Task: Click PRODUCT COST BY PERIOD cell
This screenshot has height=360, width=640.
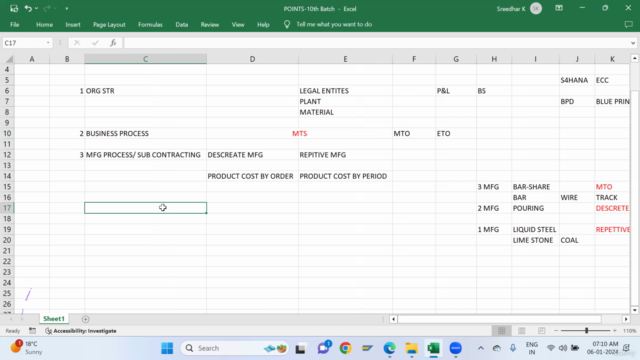Action: pyautogui.click(x=345, y=176)
